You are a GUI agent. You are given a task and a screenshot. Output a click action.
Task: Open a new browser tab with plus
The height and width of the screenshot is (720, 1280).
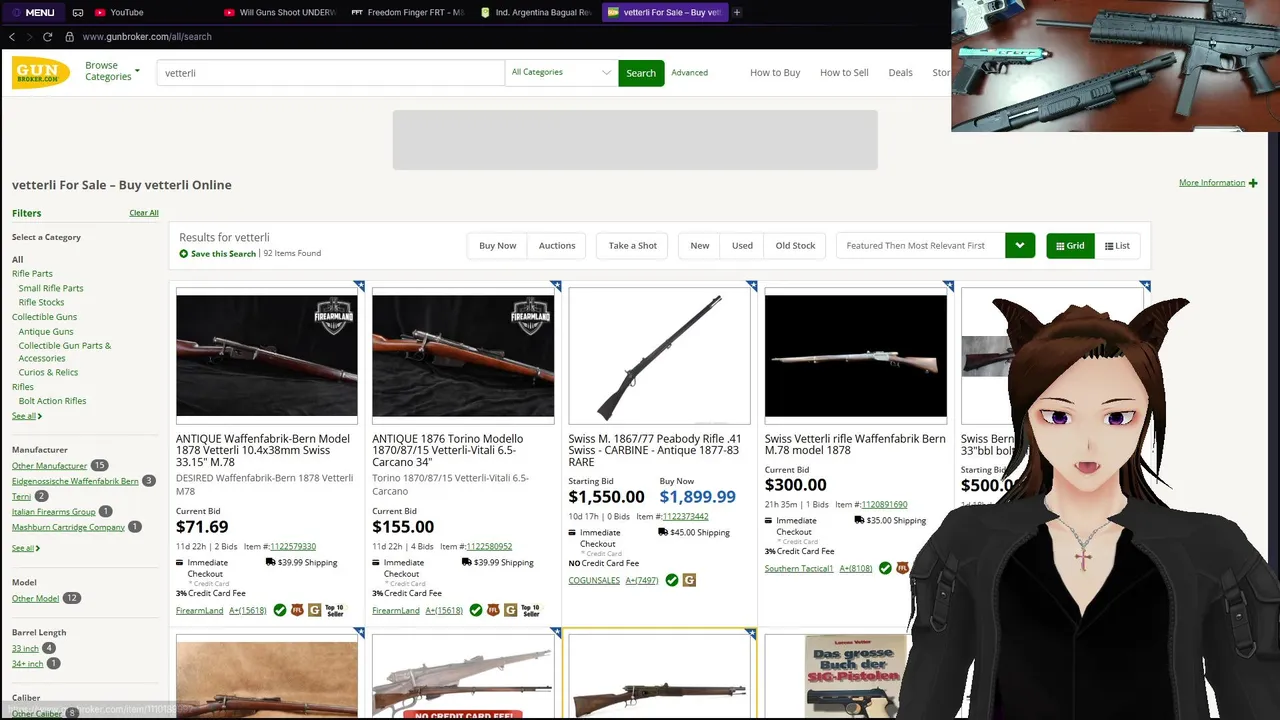pyautogui.click(x=737, y=12)
